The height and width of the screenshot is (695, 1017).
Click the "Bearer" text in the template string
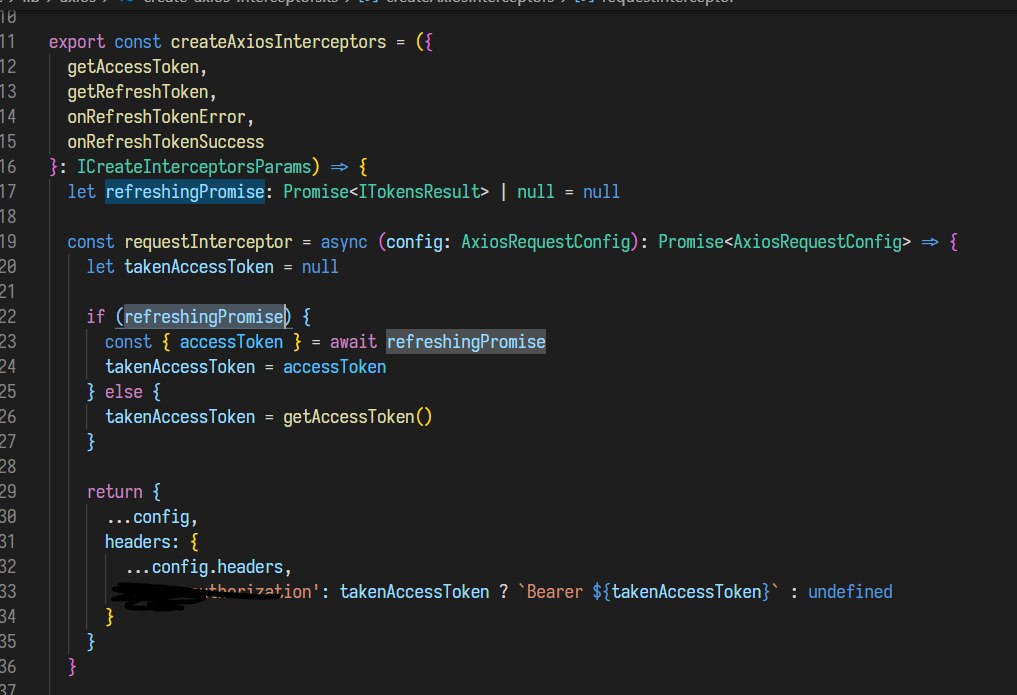(x=555, y=592)
